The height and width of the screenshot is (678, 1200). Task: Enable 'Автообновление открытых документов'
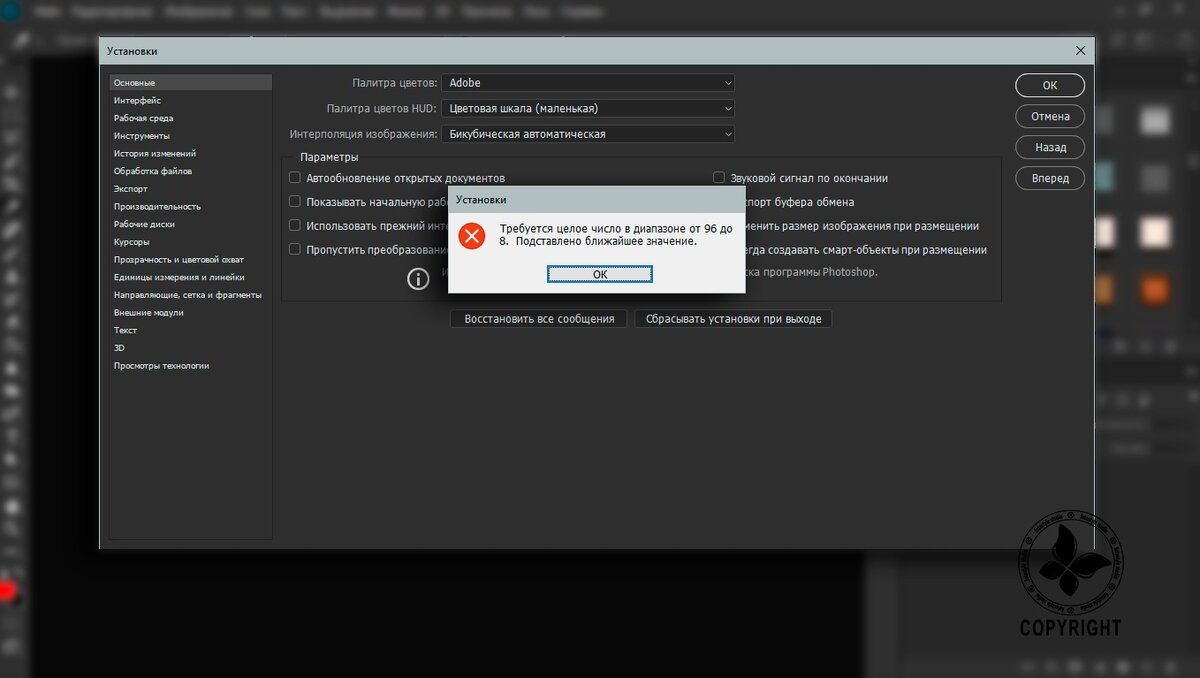pyautogui.click(x=295, y=177)
